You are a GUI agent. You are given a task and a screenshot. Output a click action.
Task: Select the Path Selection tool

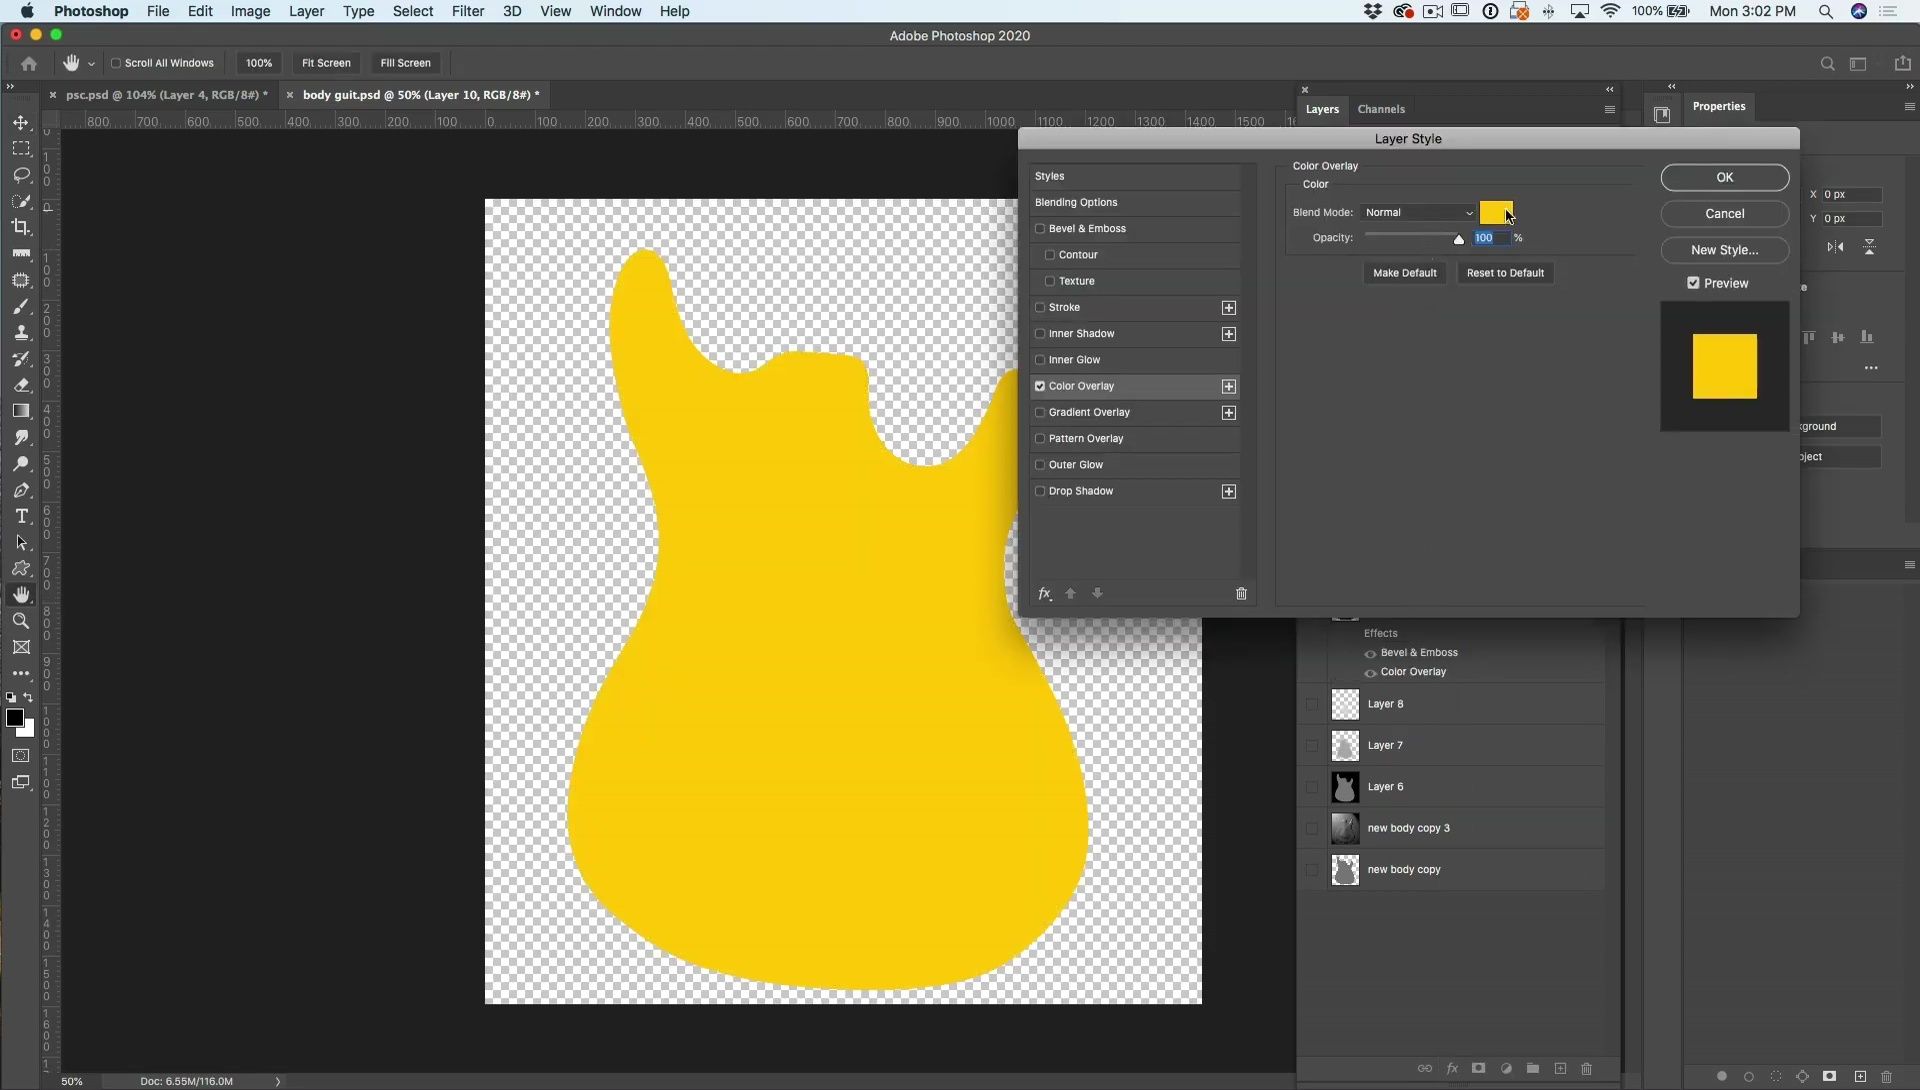coord(21,542)
